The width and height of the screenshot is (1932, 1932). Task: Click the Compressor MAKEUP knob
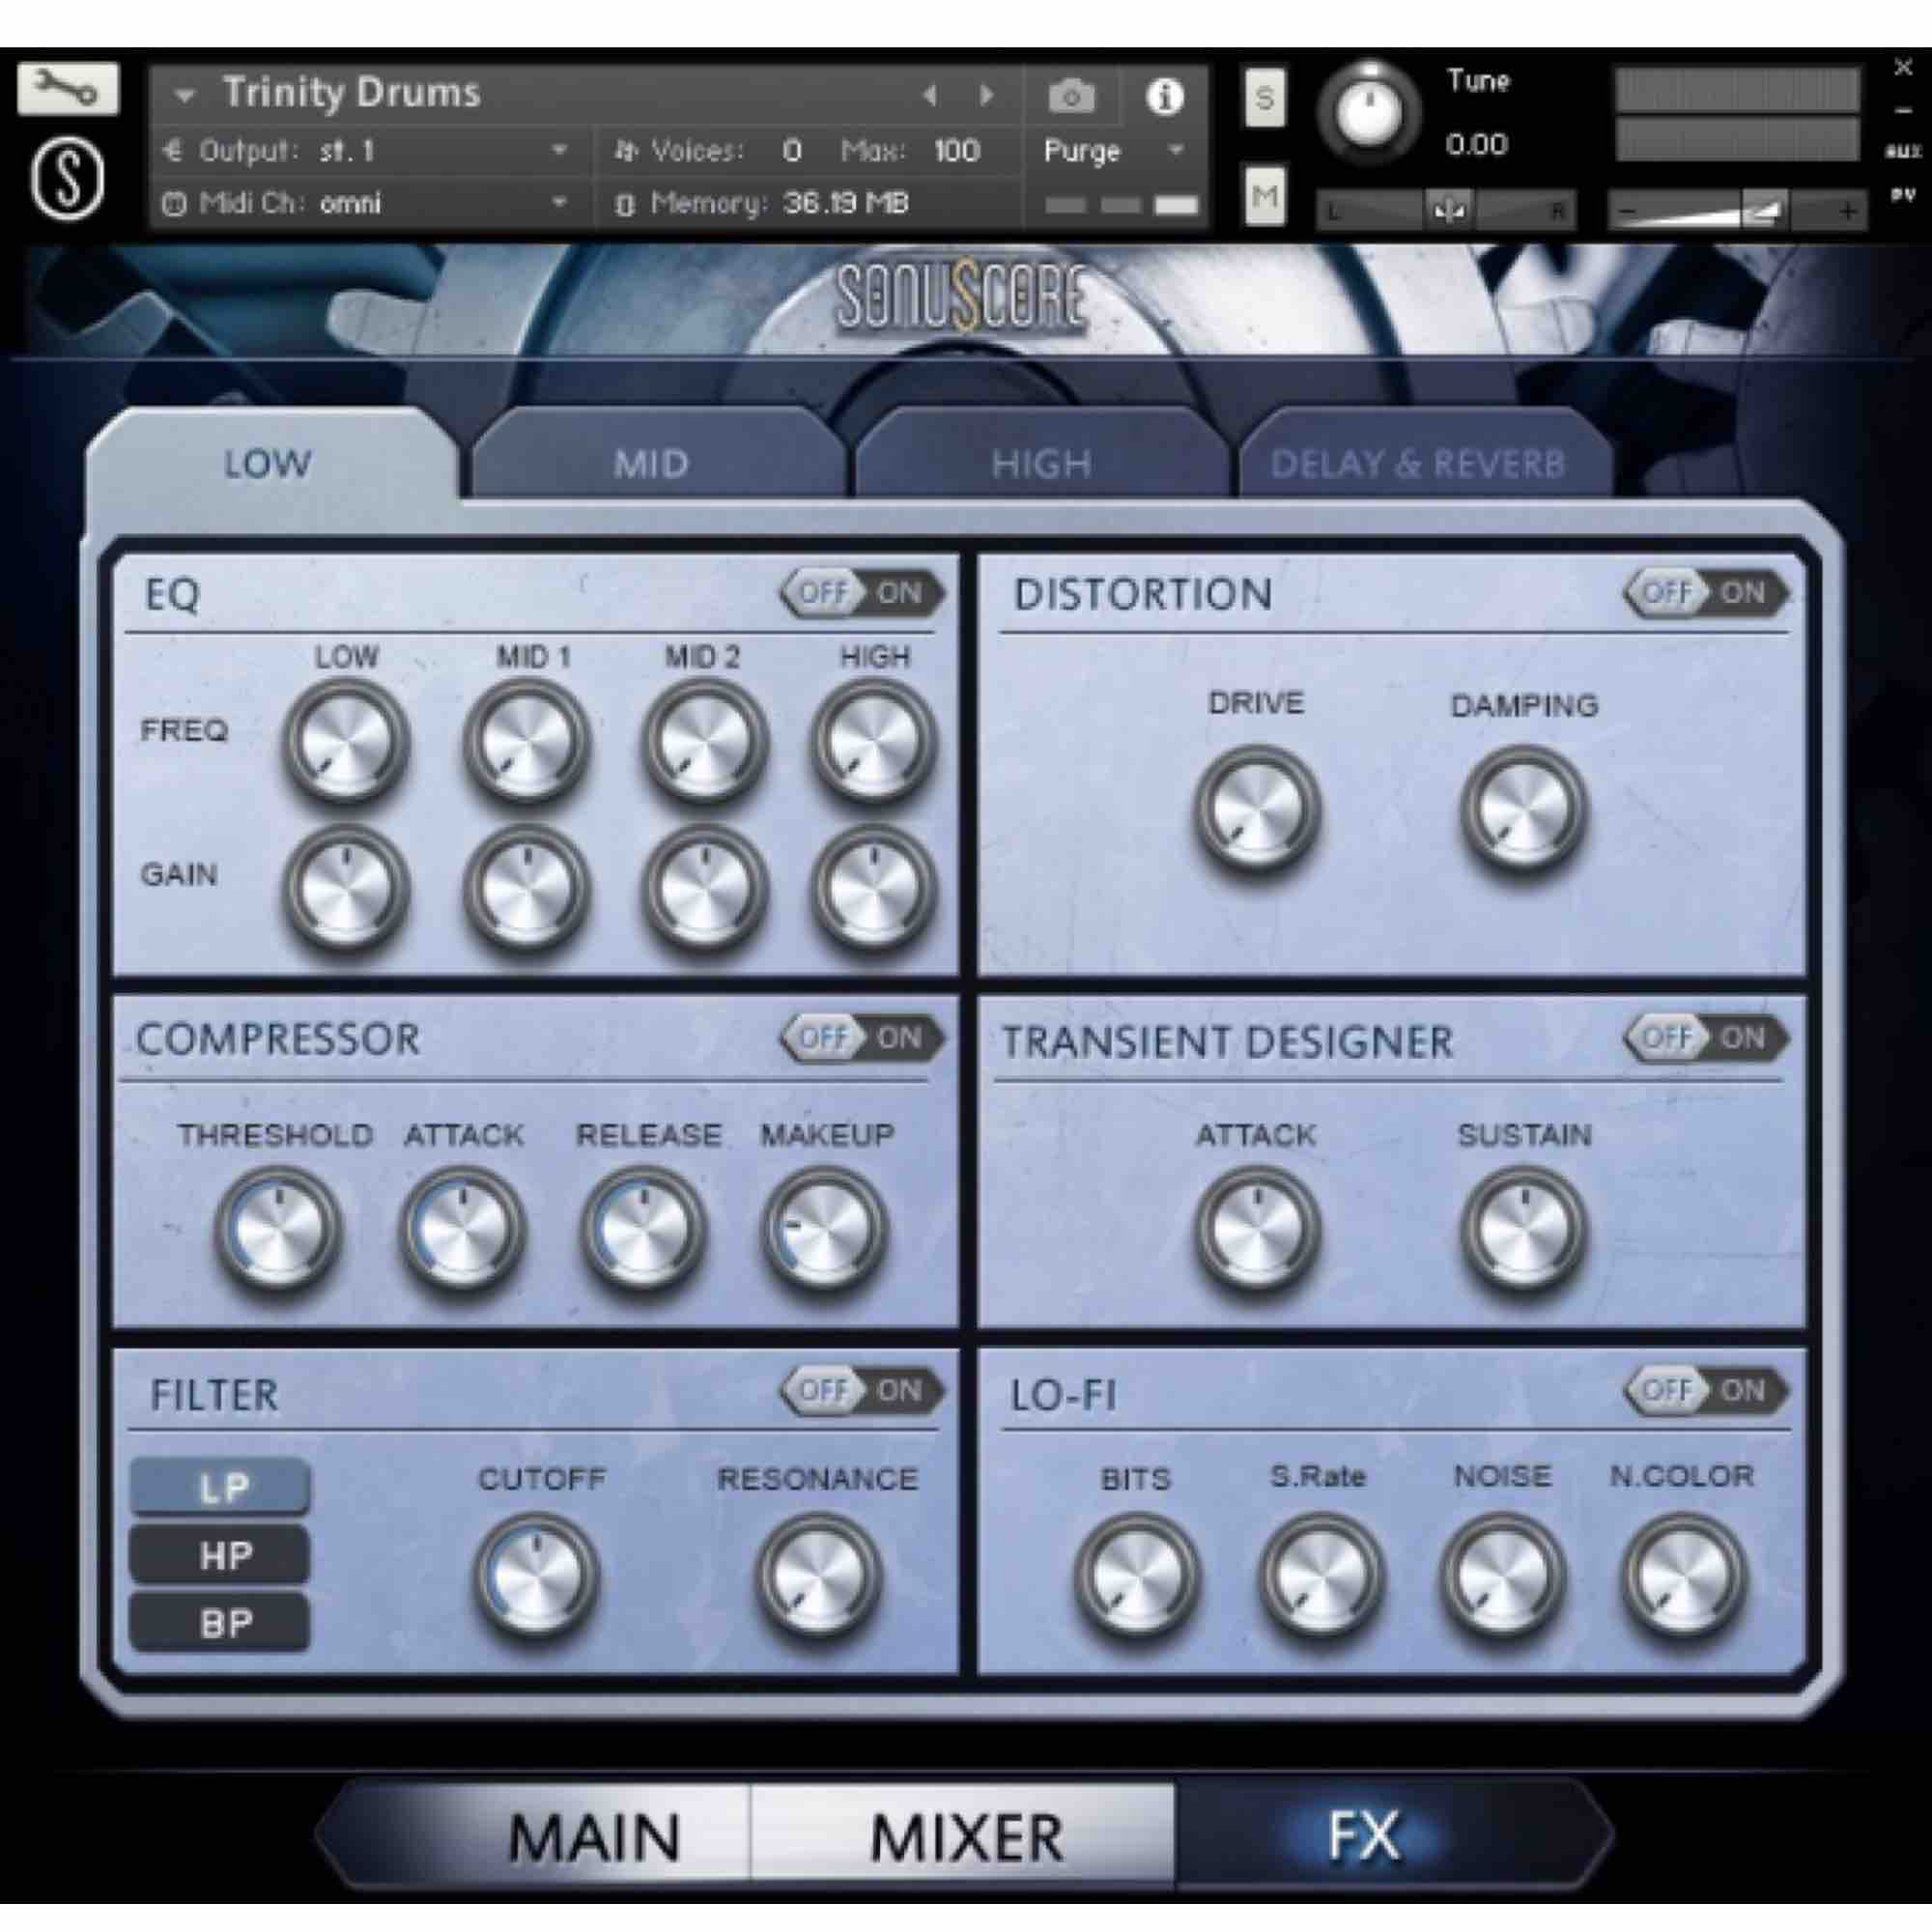coord(824,1229)
